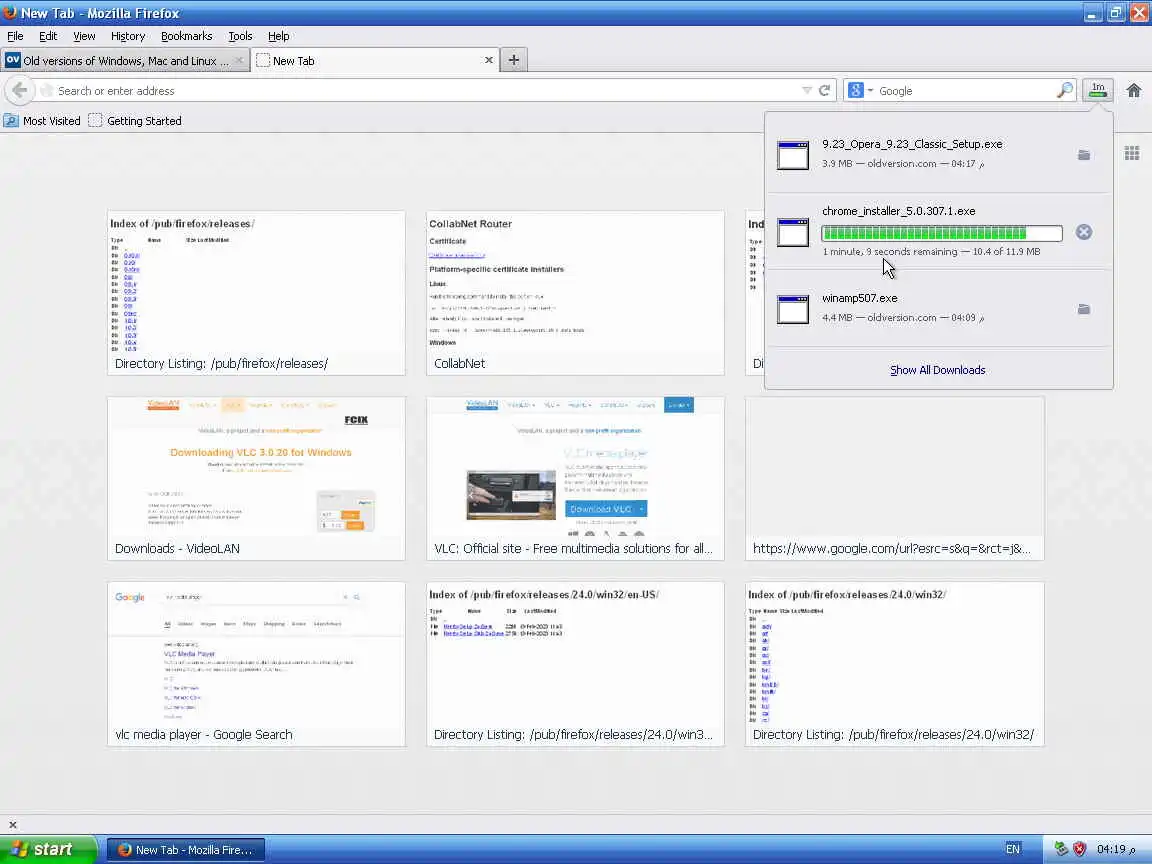Close the New Tab tab
Viewport: 1152px width, 864px height.
tap(489, 60)
